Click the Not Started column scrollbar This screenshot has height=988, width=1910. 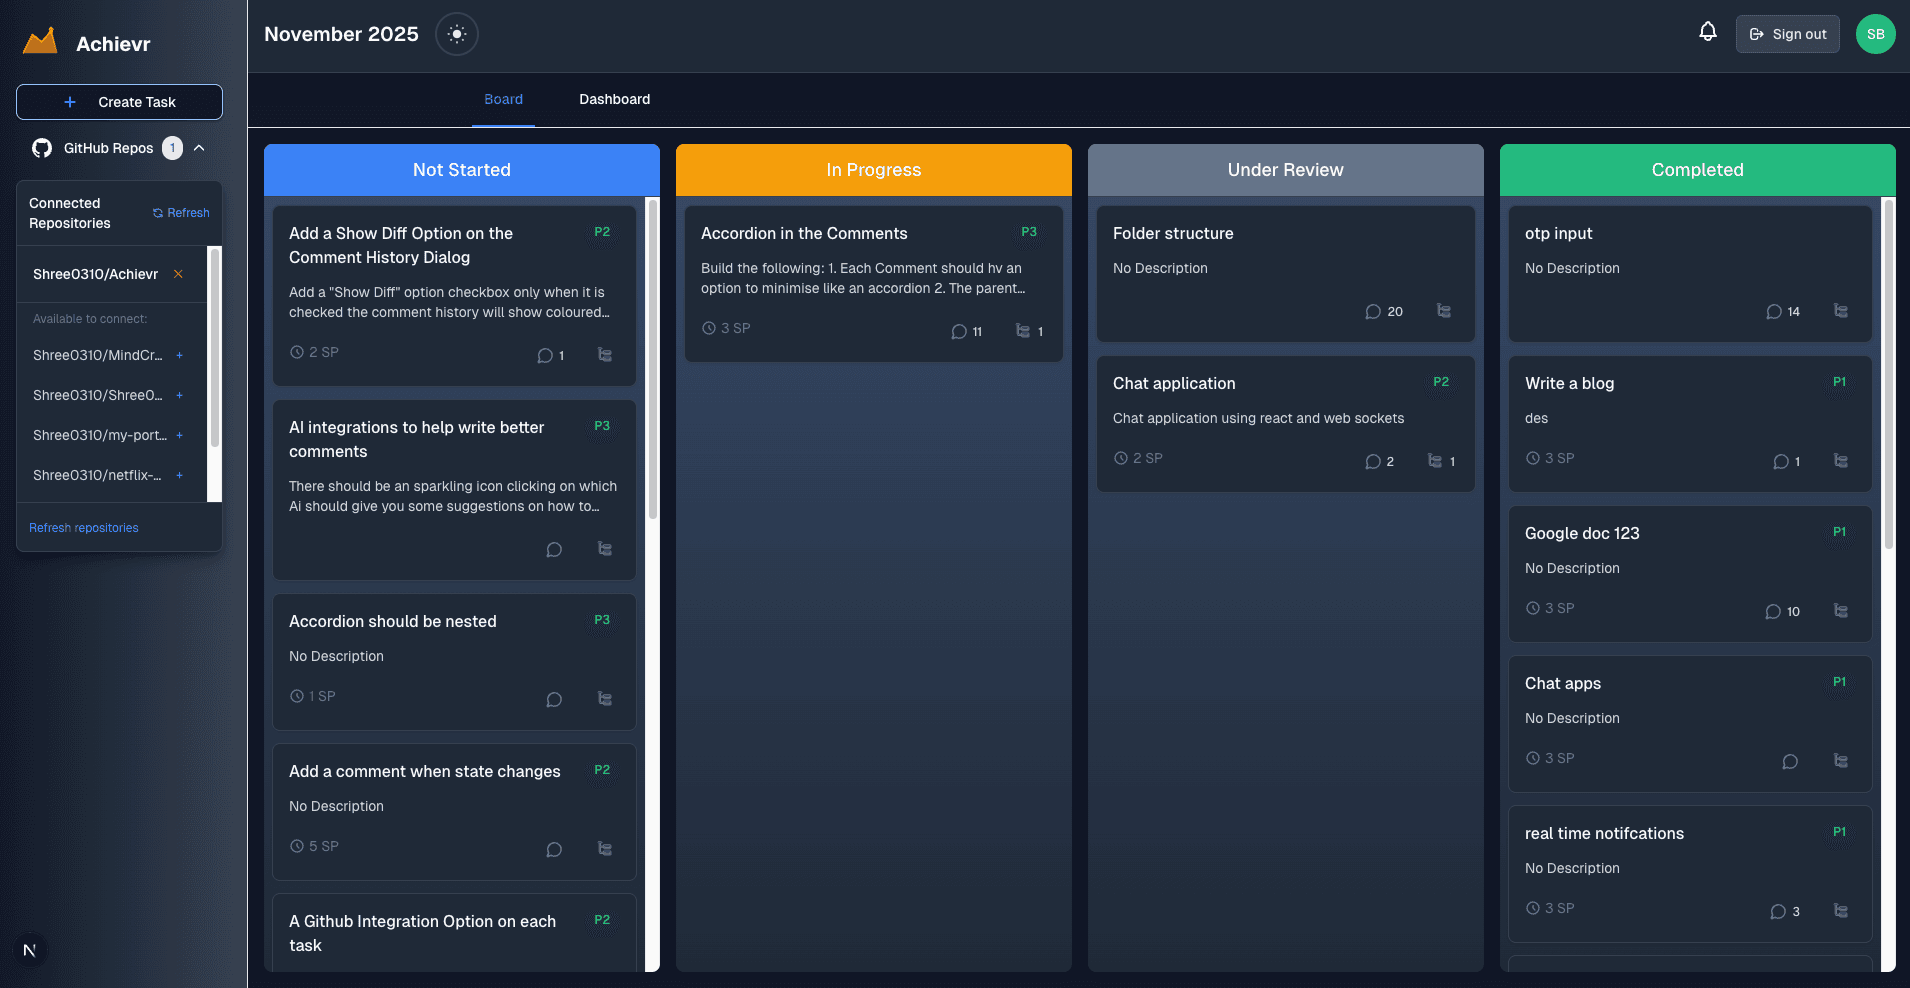point(653,360)
